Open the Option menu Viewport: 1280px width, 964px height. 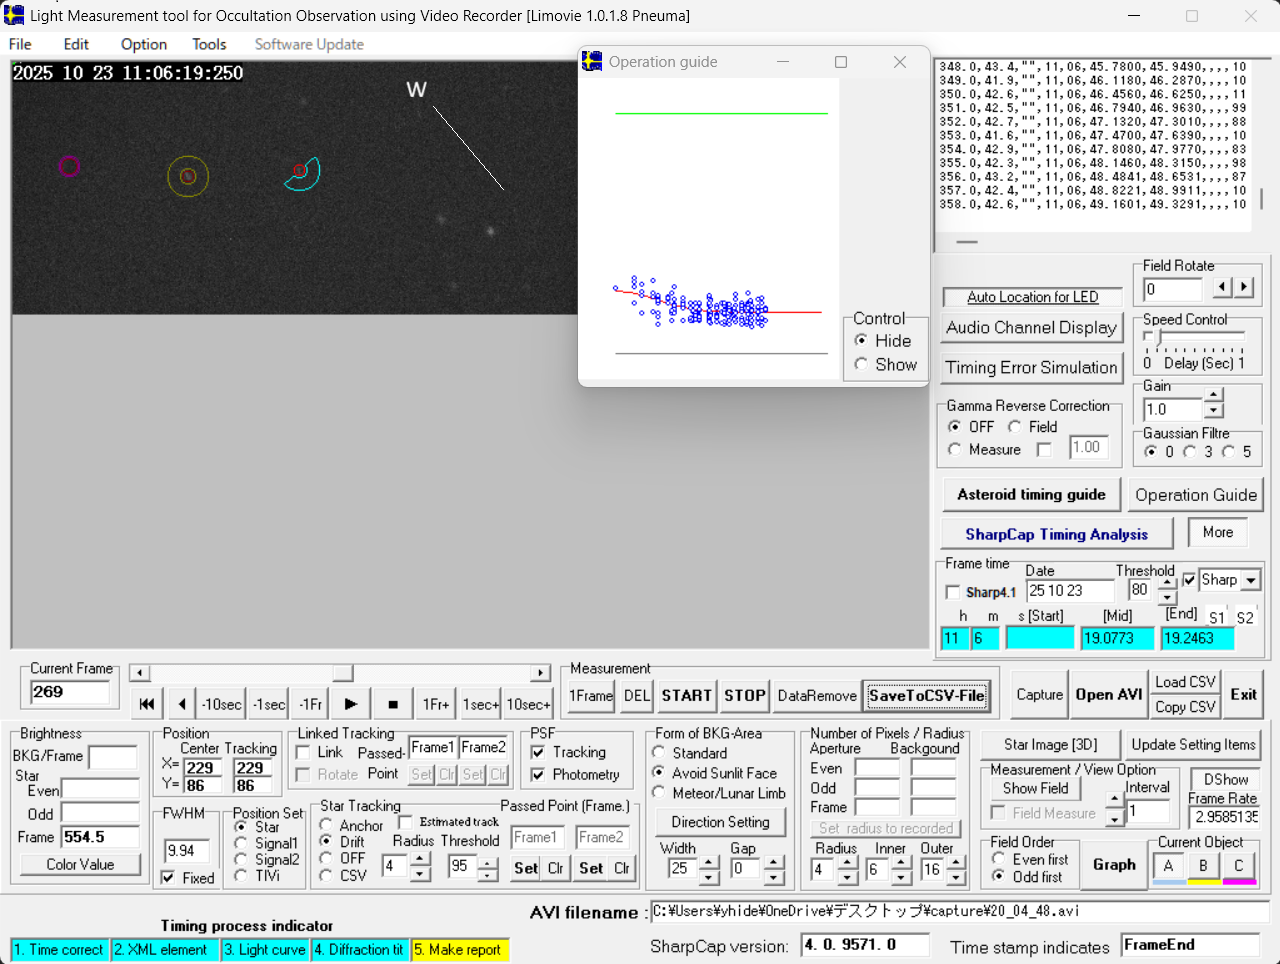[x=144, y=44]
